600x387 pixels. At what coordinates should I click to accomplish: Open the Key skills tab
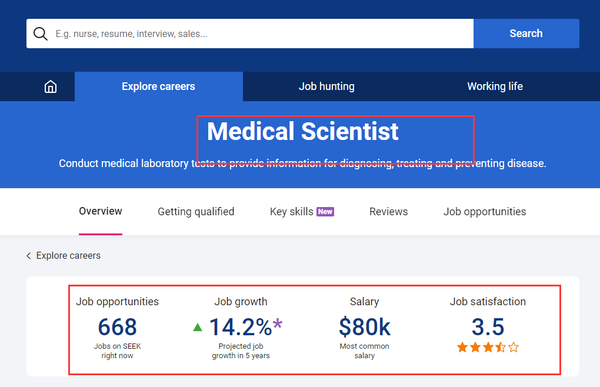(x=292, y=212)
